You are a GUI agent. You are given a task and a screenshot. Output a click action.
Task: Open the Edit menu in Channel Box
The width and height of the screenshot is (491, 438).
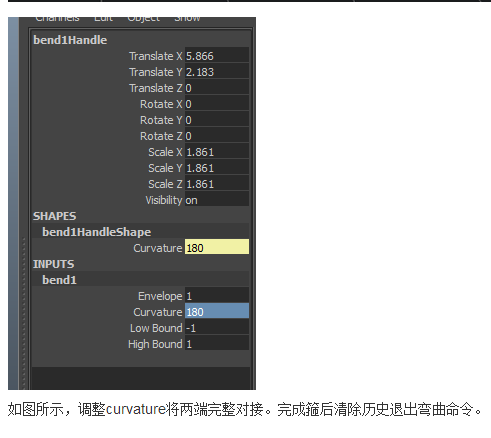tap(103, 19)
